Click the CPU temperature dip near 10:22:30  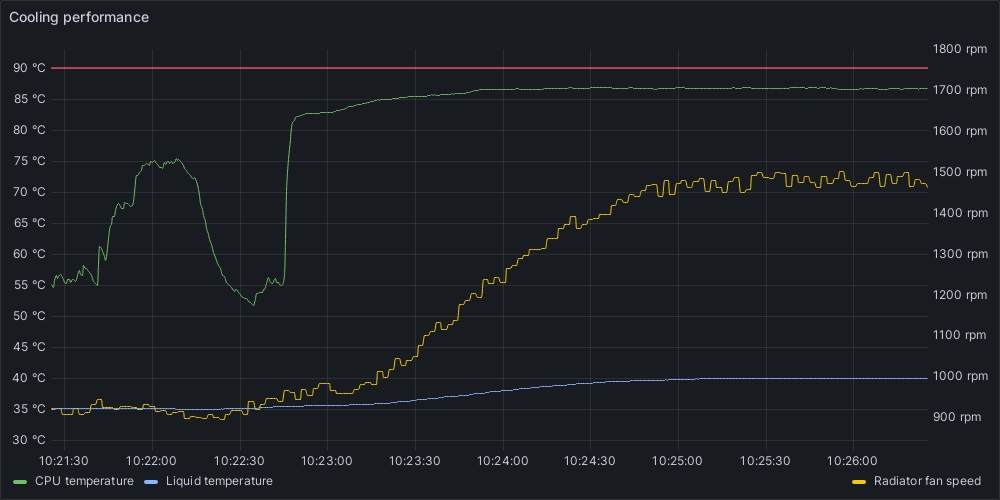point(252,303)
